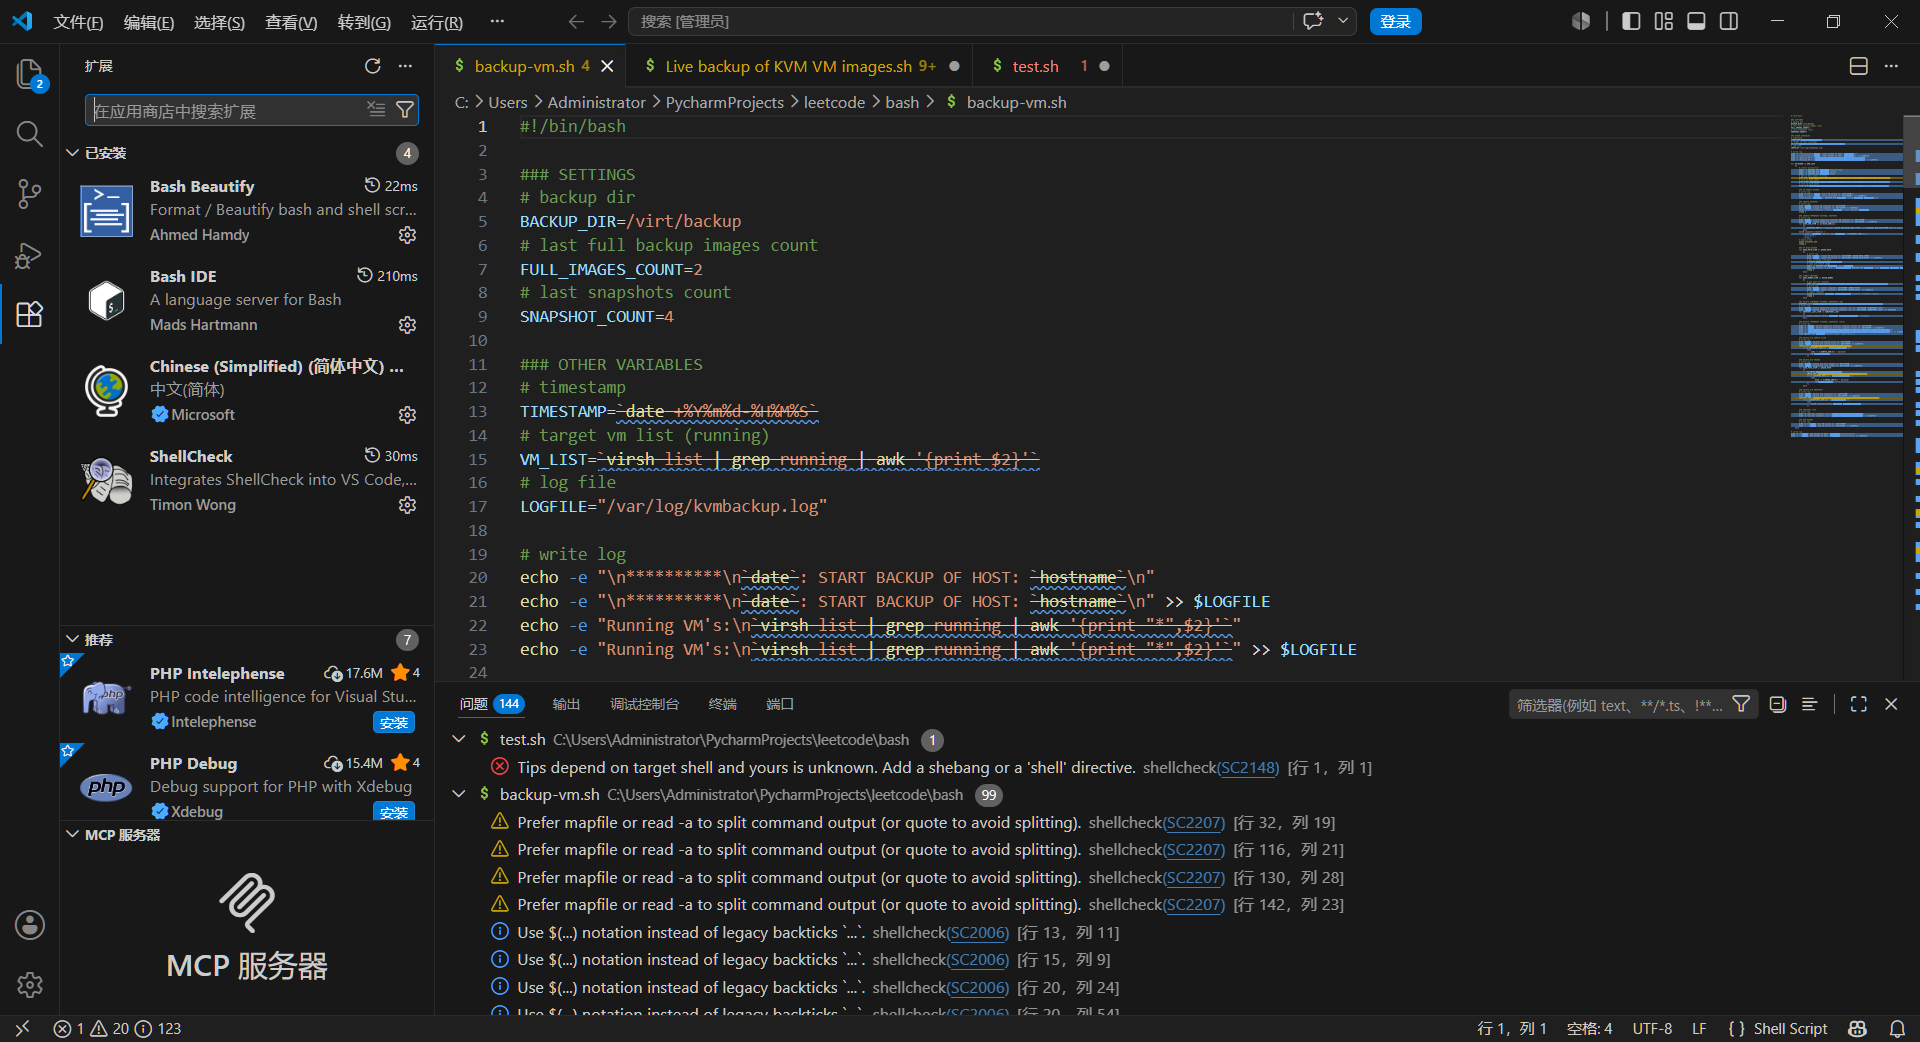Toggle the primary sidebar visibility
The height and width of the screenshot is (1042, 1920).
click(1631, 21)
